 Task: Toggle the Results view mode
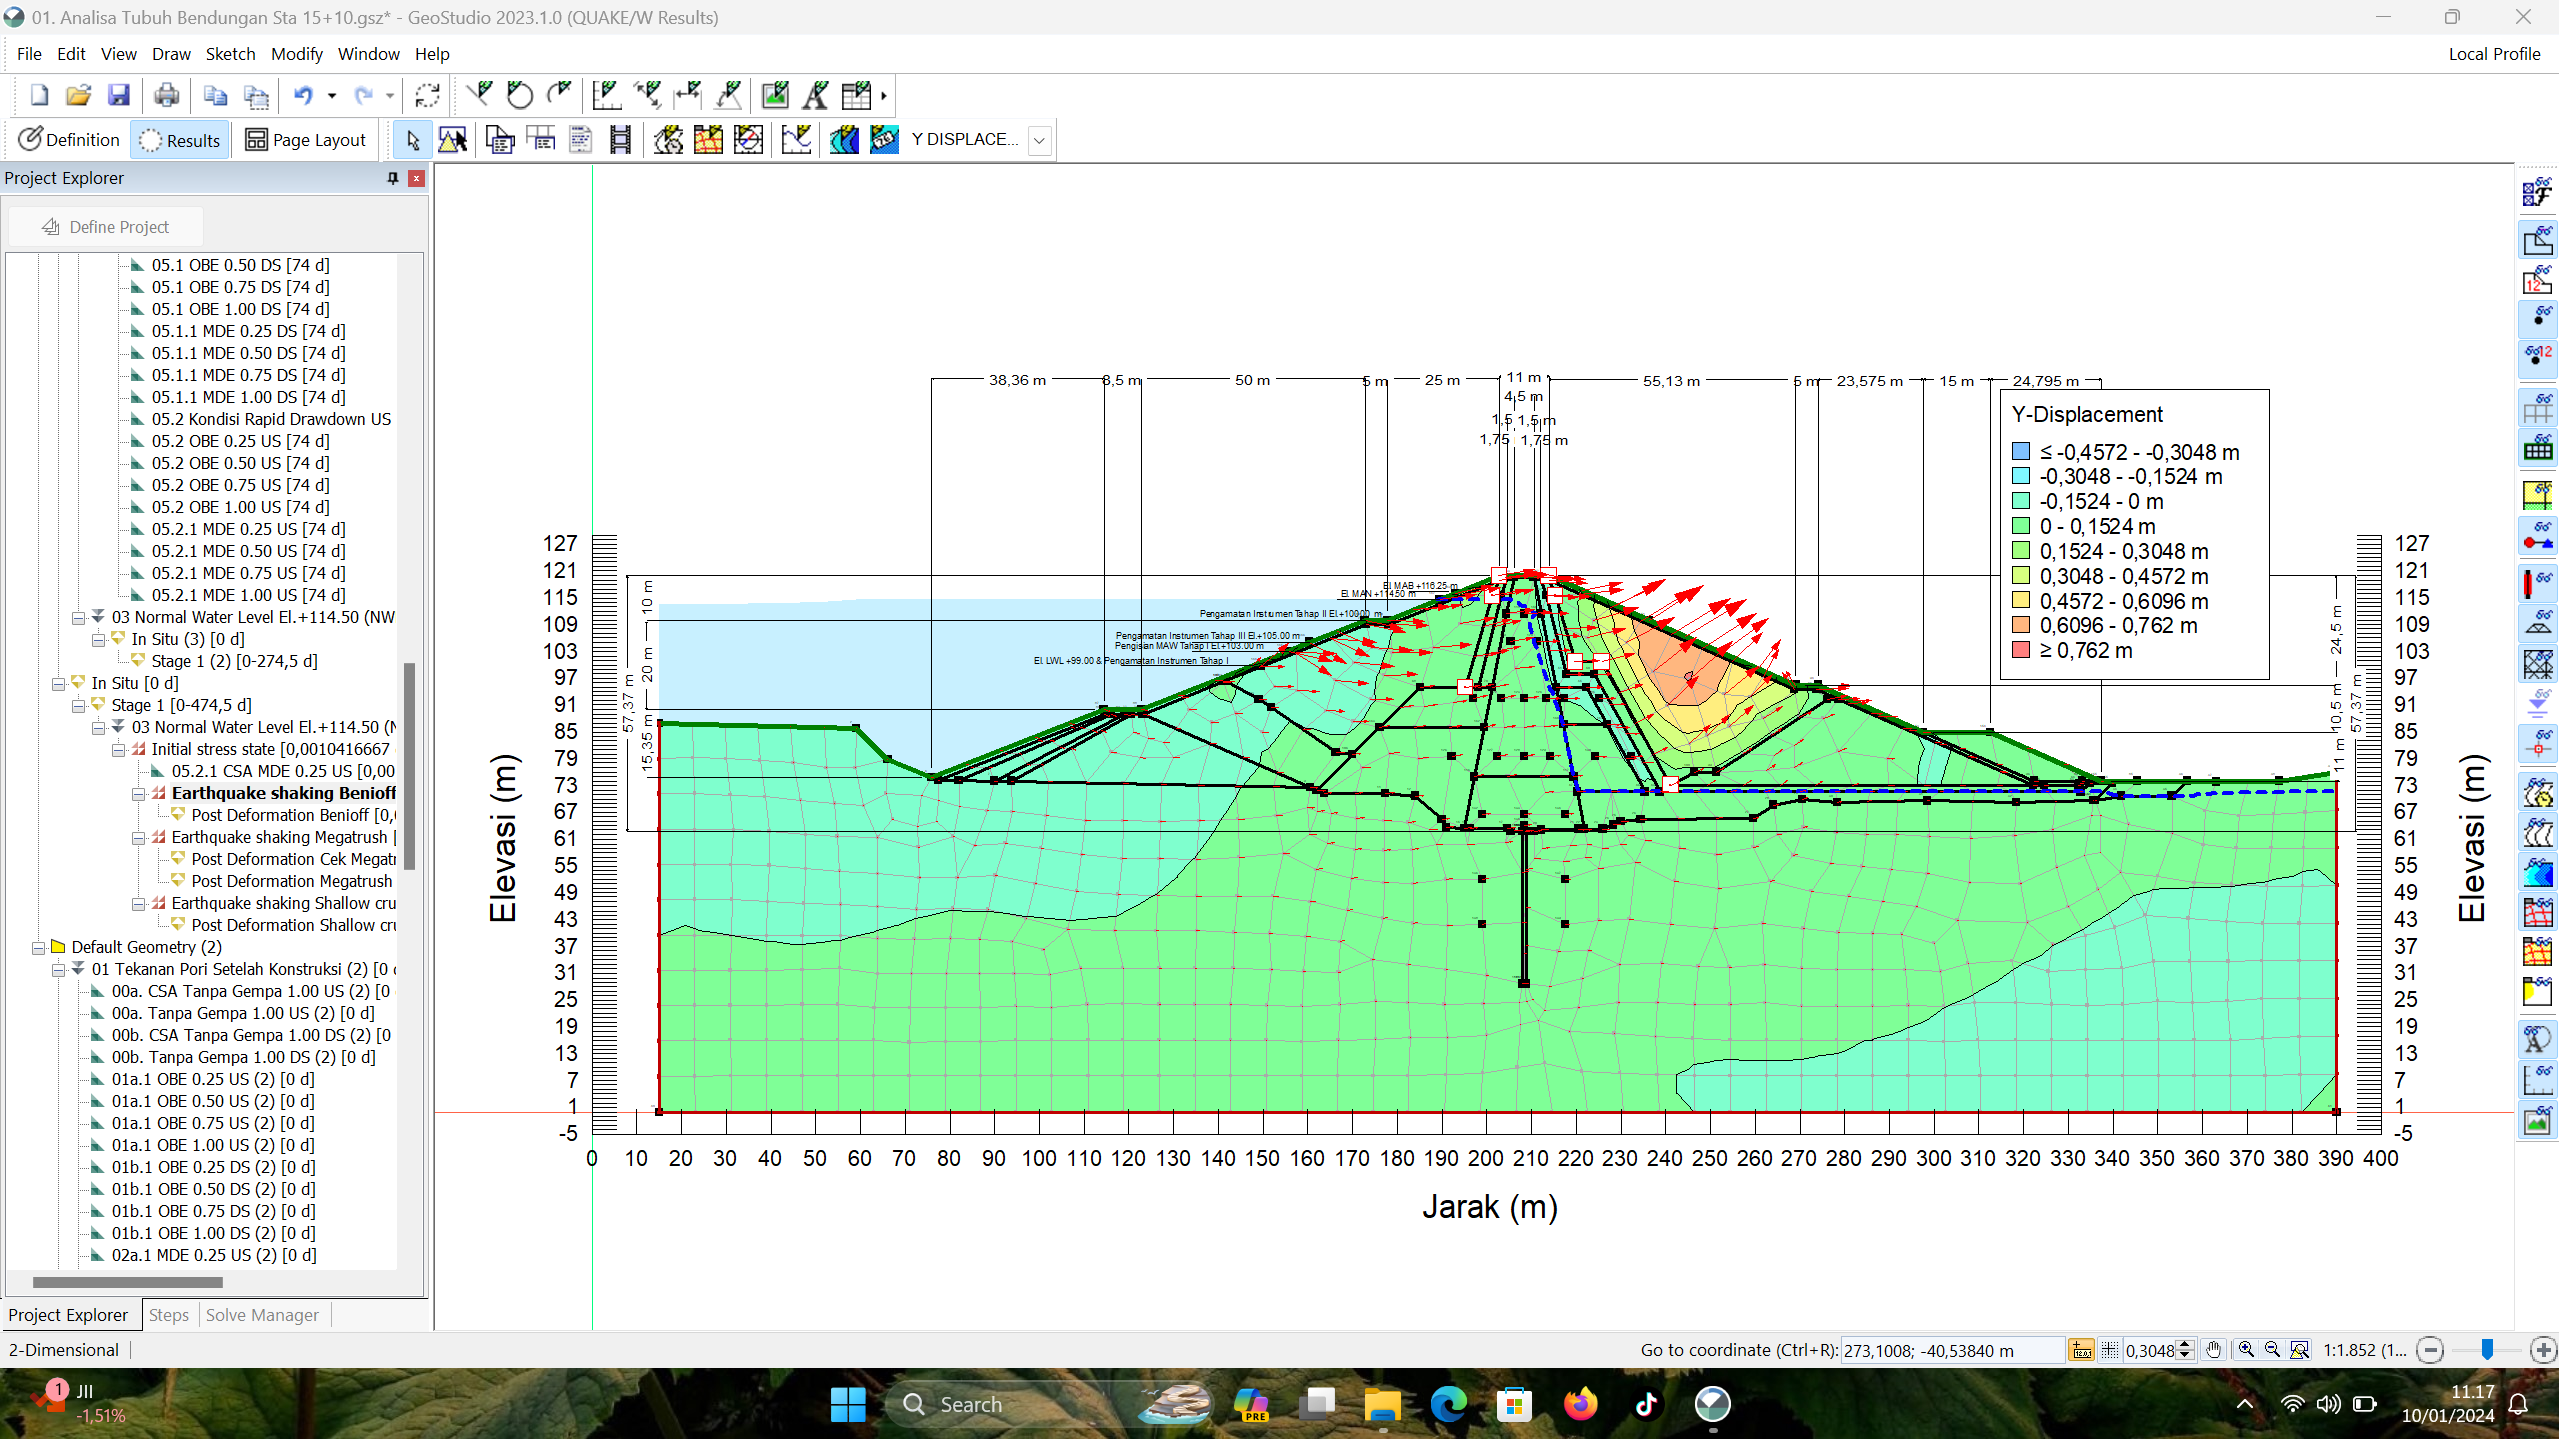[180, 140]
